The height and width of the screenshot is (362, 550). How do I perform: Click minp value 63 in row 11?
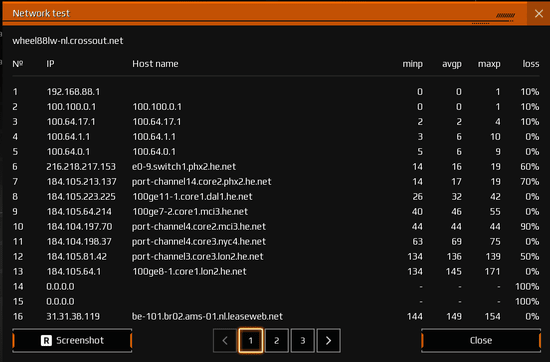coord(418,242)
